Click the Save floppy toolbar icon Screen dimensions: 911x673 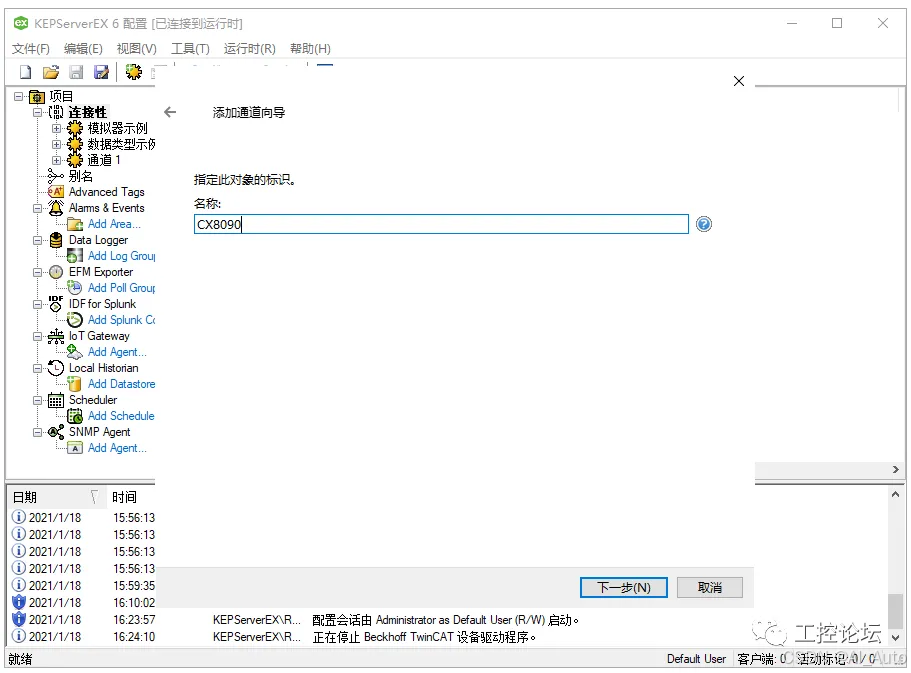(76, 72)
